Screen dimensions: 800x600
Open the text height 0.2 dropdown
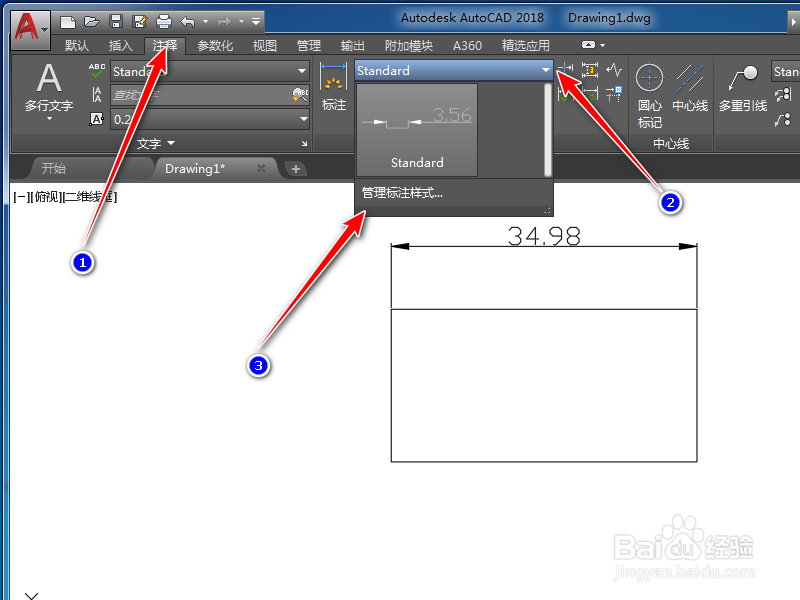click(210, 119)
